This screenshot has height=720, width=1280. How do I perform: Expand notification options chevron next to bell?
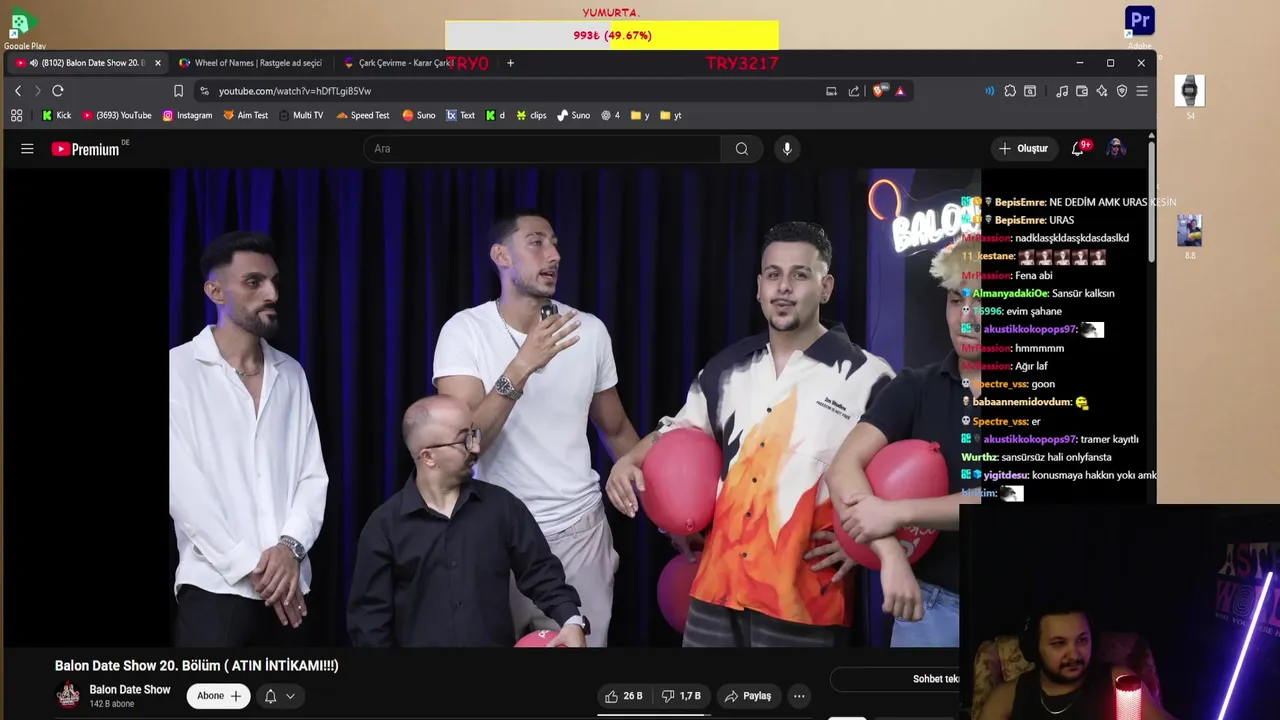[x=290, y=696]
